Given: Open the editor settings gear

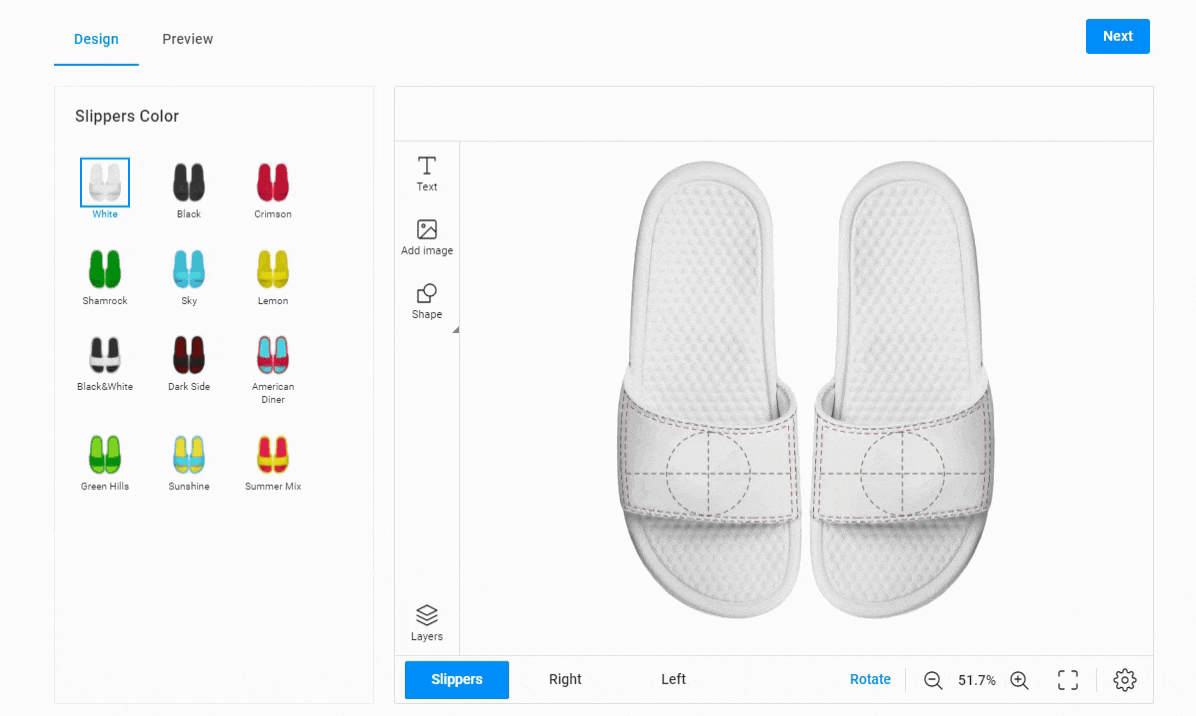Looking at the screenshot, I should 1124,680.
